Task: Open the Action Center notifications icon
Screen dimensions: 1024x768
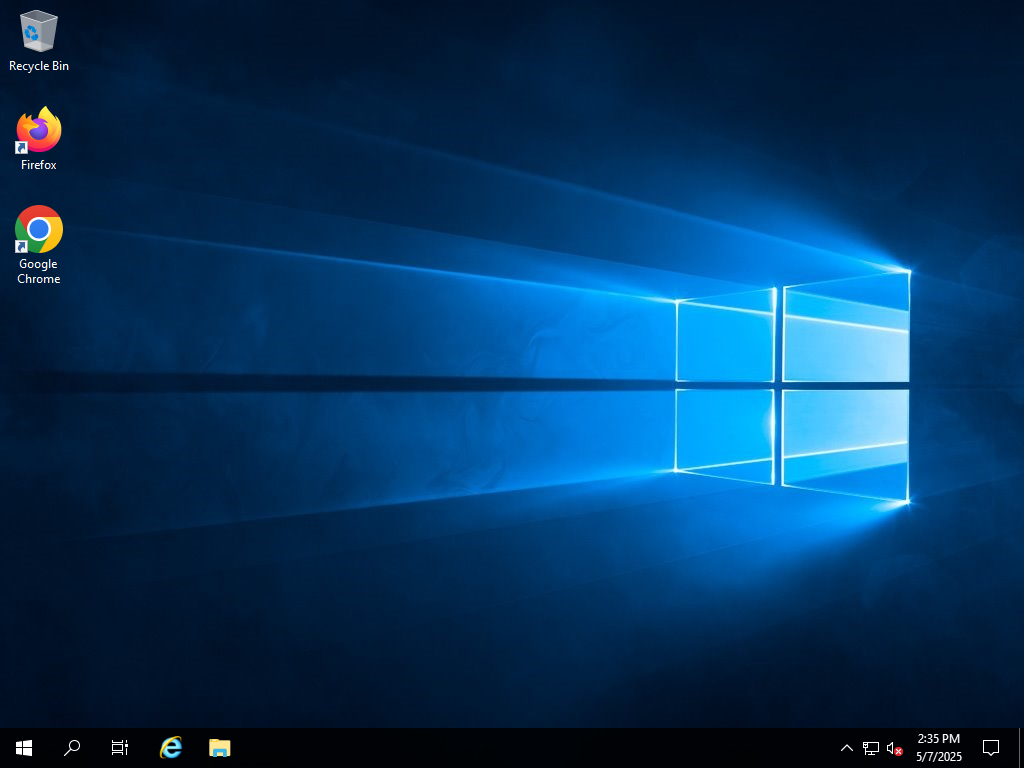Action: 991,748
